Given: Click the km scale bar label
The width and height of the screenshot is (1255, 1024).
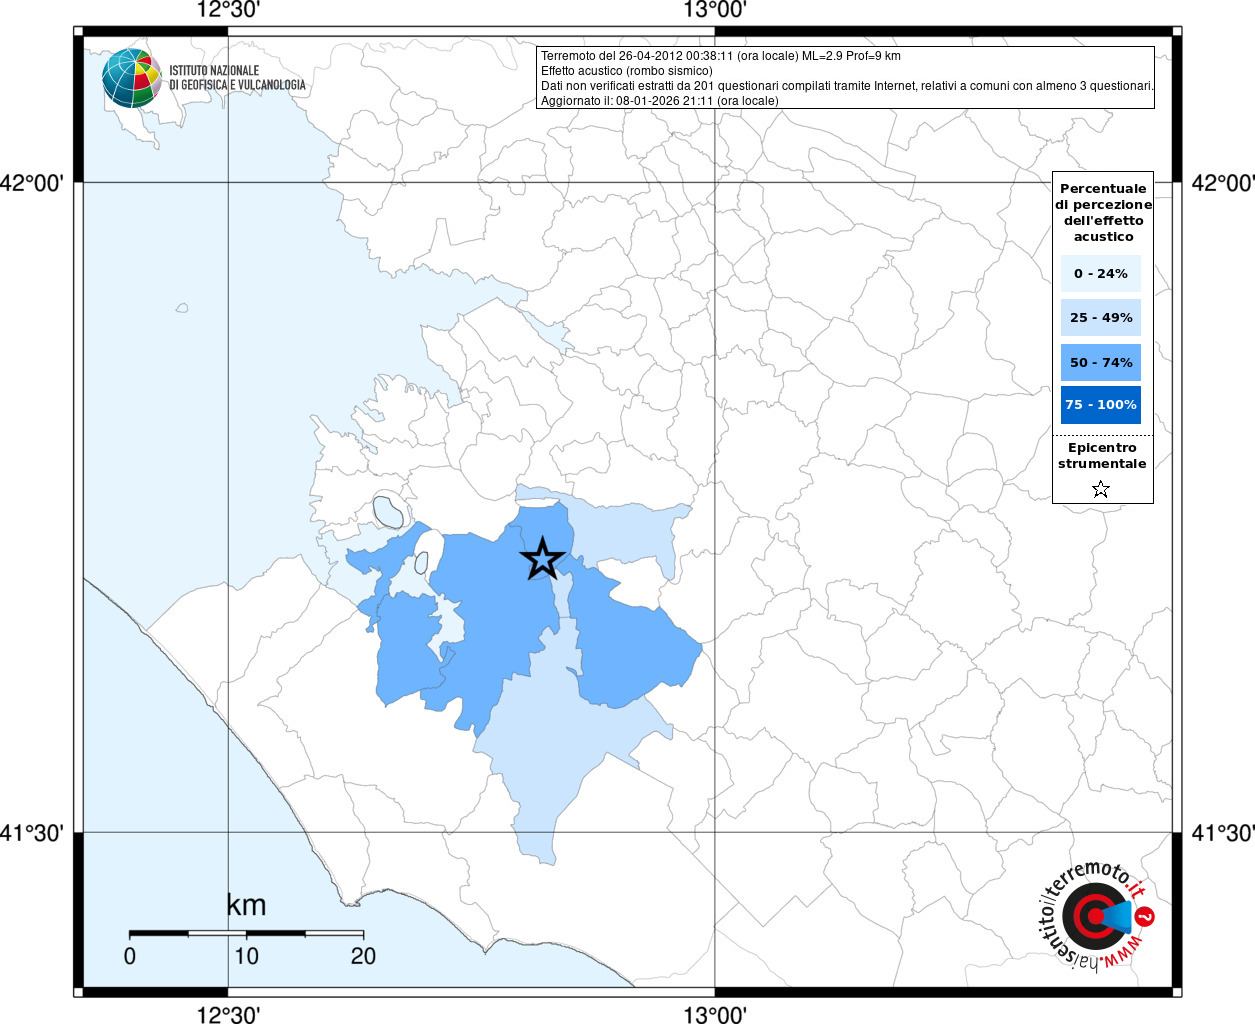Looking at the screenshot, I should pyautogui.click(x=246, y=905).
